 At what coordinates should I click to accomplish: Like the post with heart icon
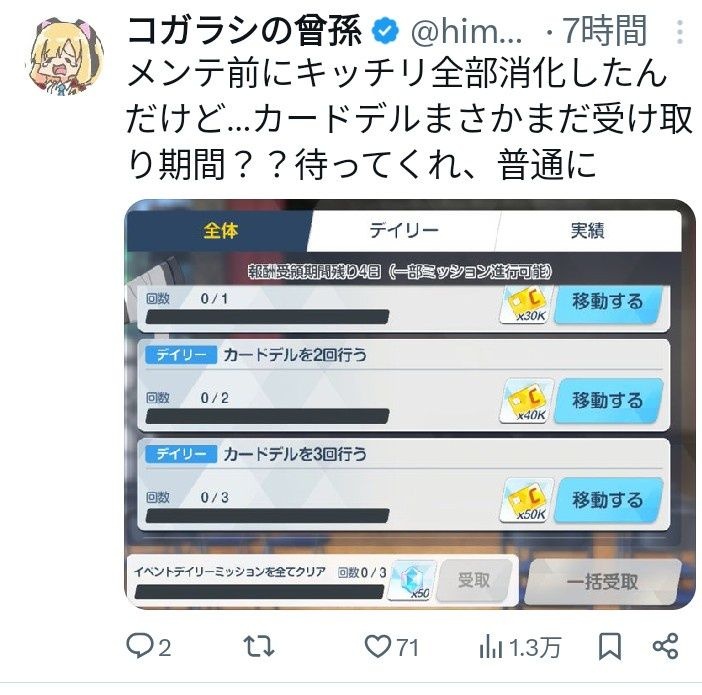tap(377, 646)
